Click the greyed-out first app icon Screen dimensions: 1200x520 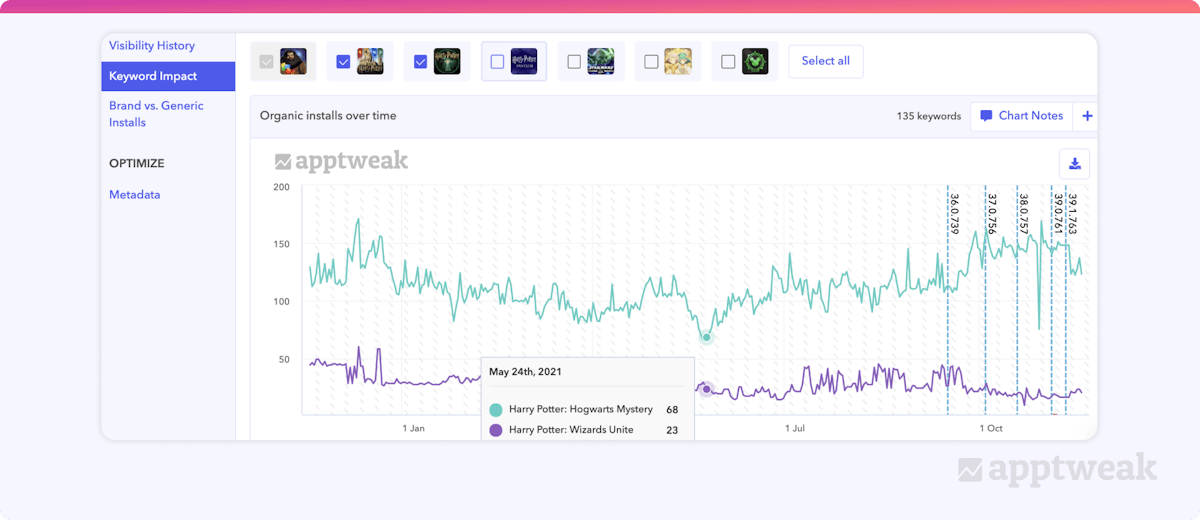293,62
